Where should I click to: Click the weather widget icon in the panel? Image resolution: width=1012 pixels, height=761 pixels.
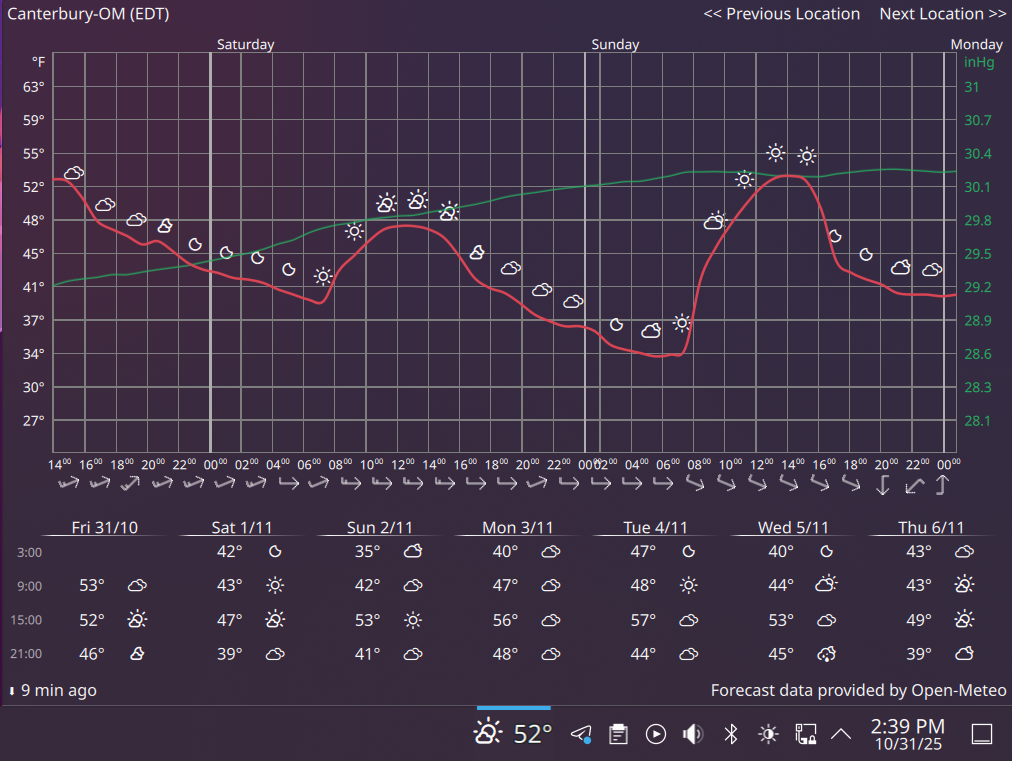click(x=488, y=733)
